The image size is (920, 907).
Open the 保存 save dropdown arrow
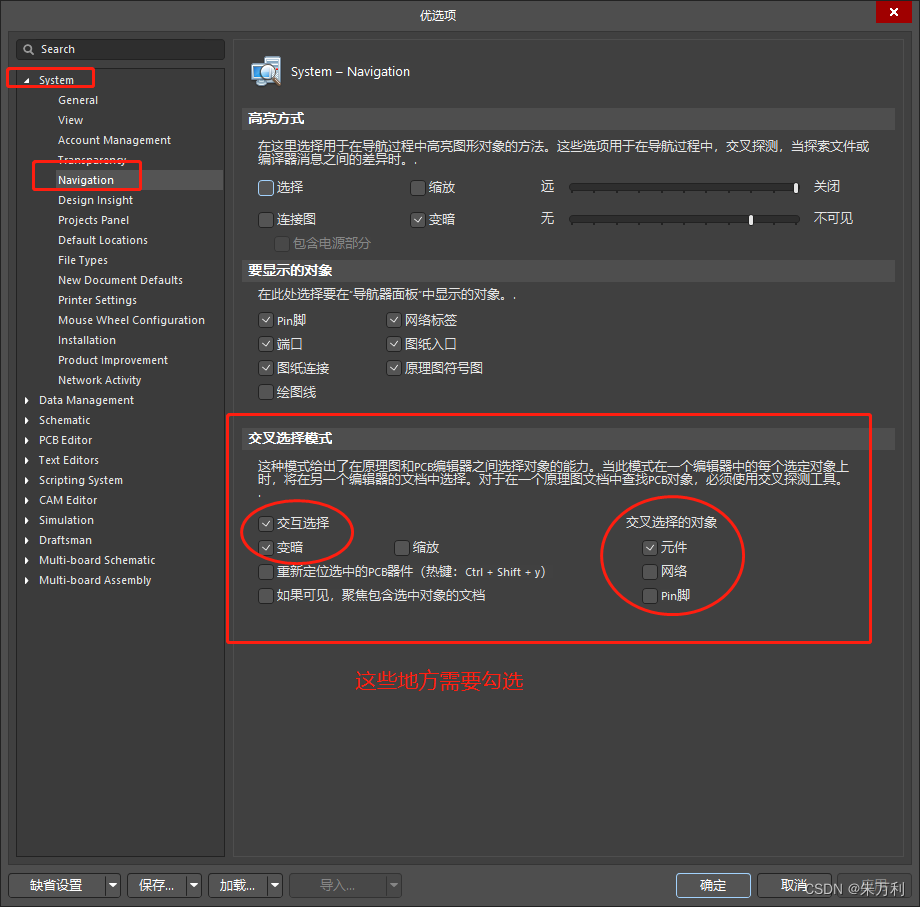193,885
